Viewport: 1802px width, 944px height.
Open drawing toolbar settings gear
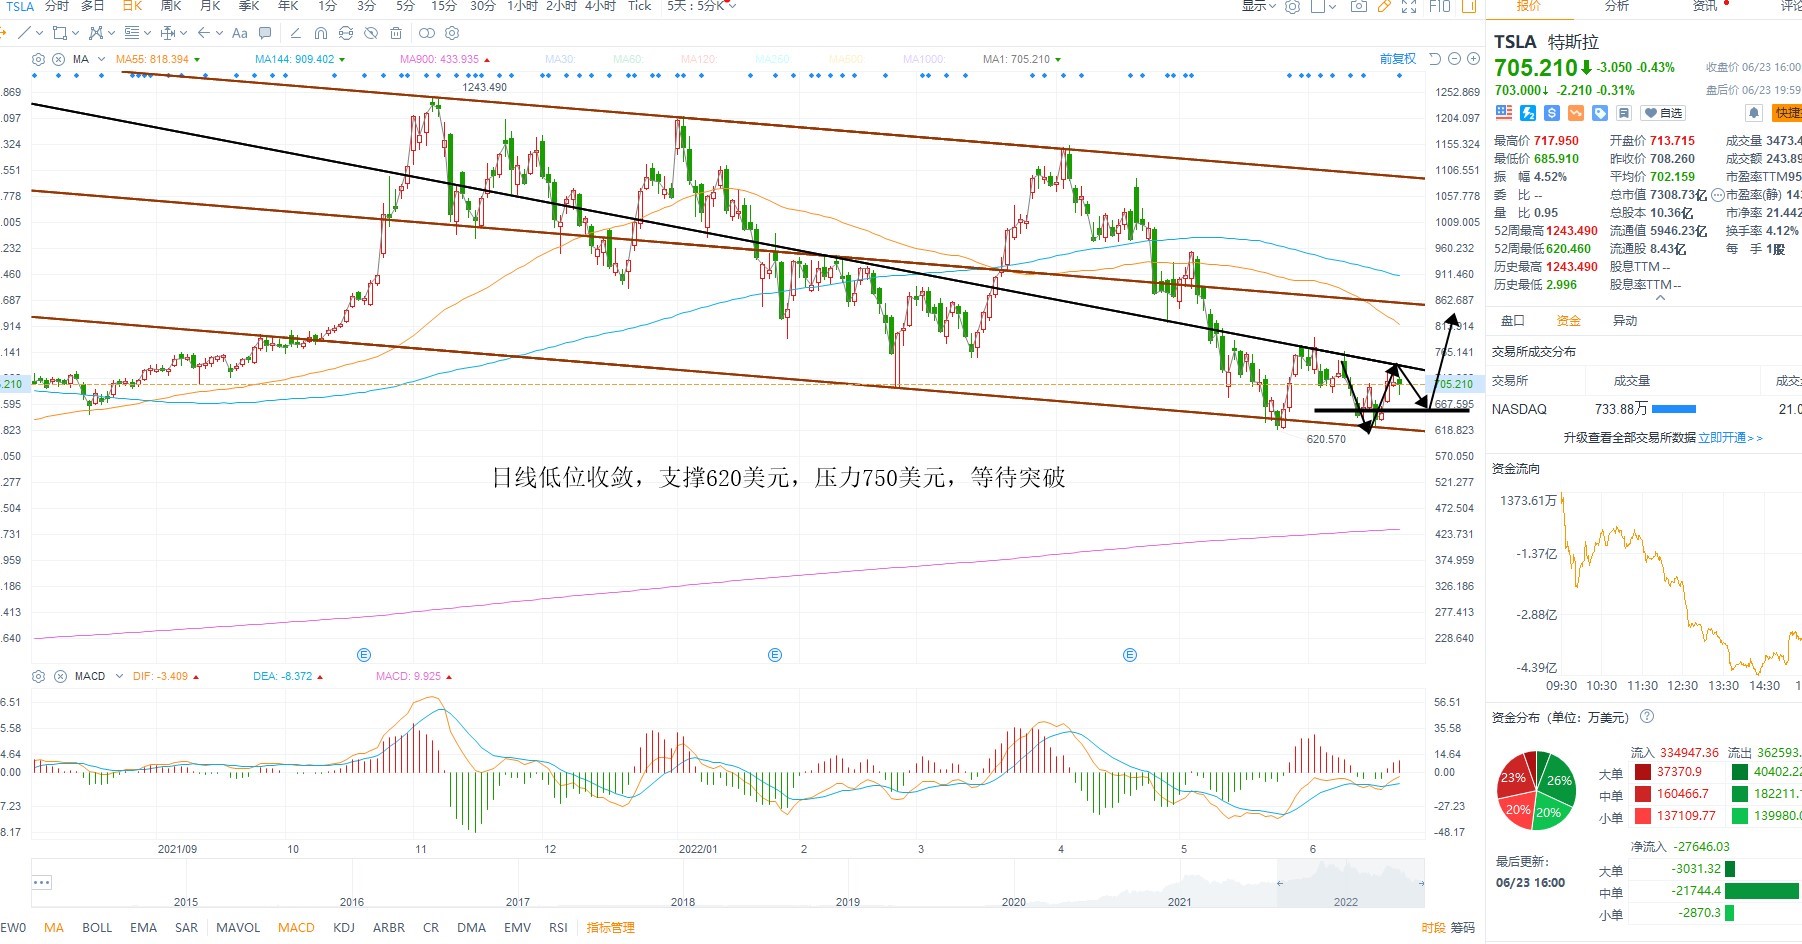452,33
